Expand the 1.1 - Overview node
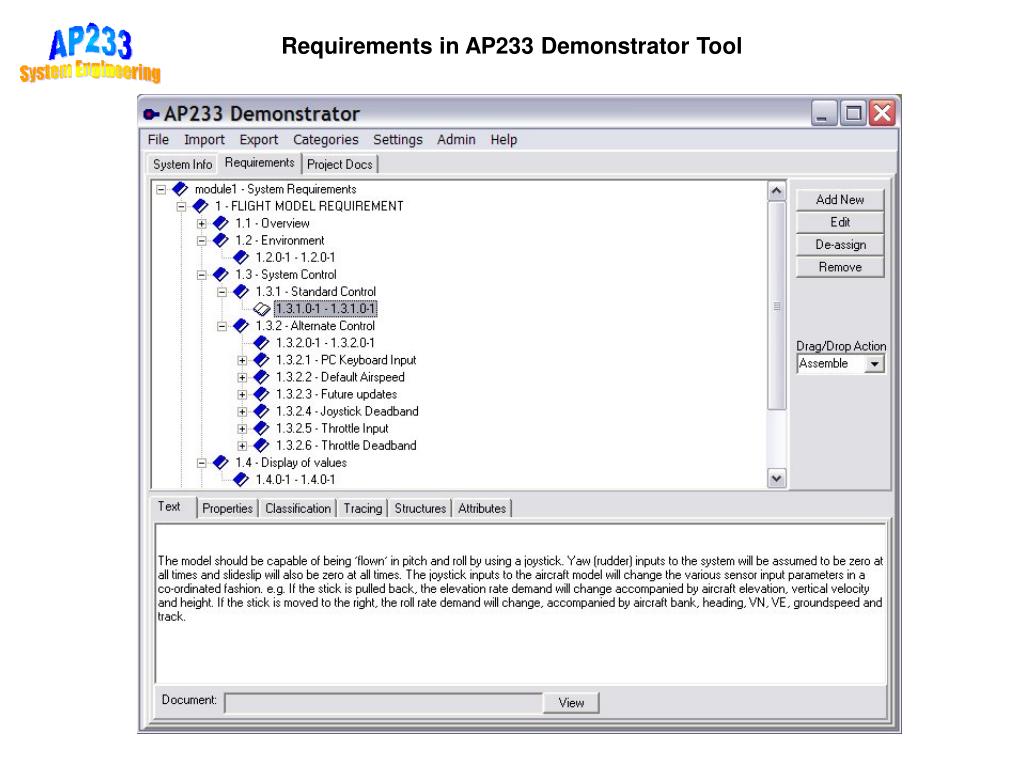Image resolution: width=1024 pixels, height=768 pixels. (202, 224)
